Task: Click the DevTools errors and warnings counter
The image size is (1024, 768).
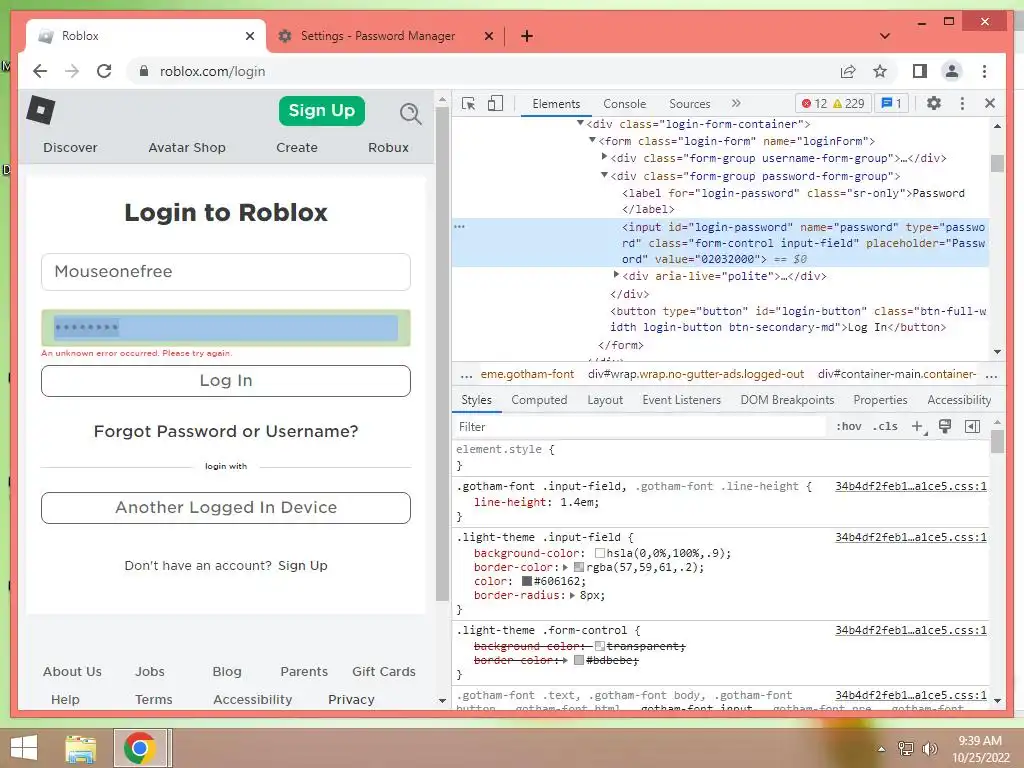Action: (833, 103)
